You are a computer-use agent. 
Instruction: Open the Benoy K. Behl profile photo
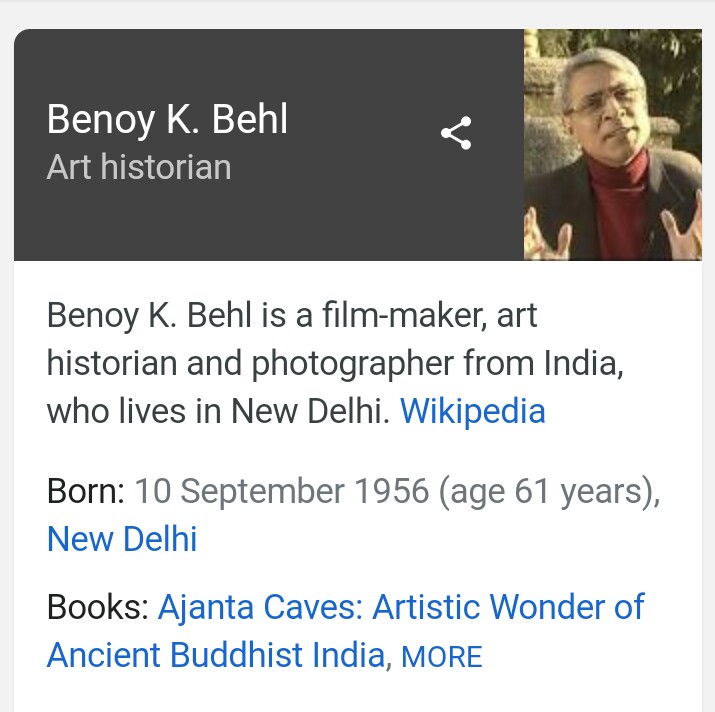(613, 145)
